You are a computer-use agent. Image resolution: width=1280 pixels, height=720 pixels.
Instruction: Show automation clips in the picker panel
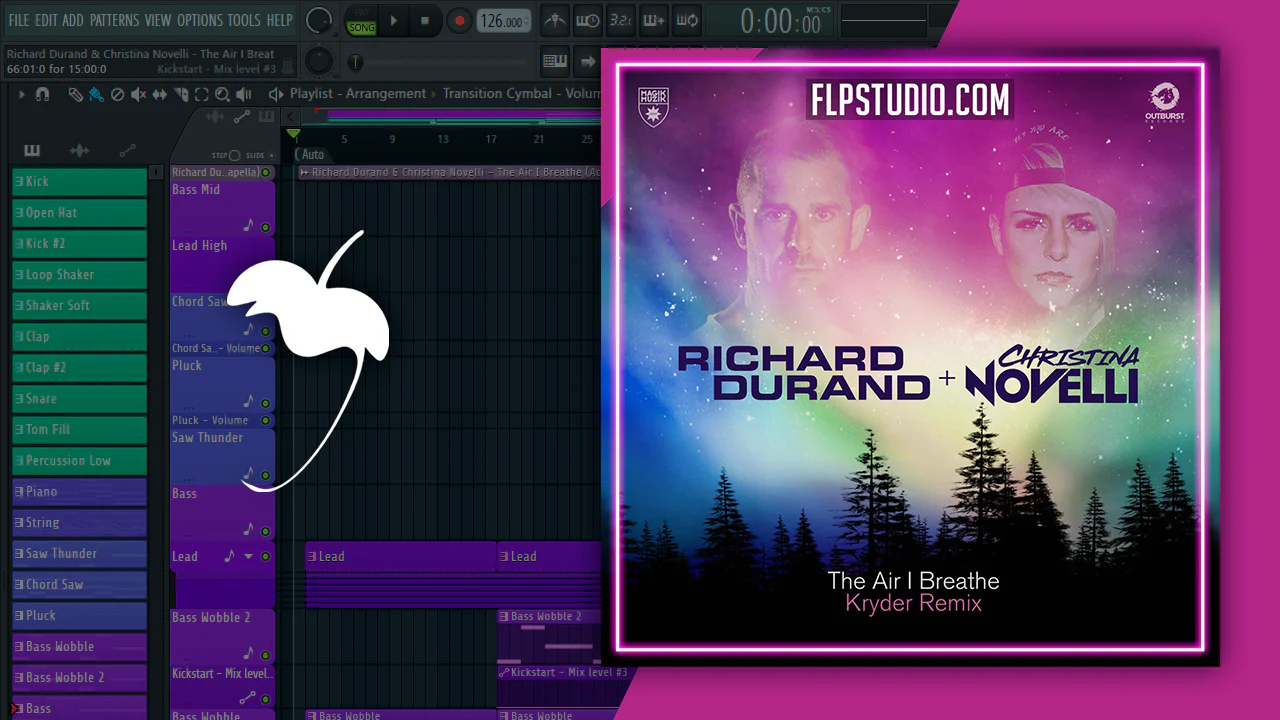pyautogui.click(x=127, y=150)
